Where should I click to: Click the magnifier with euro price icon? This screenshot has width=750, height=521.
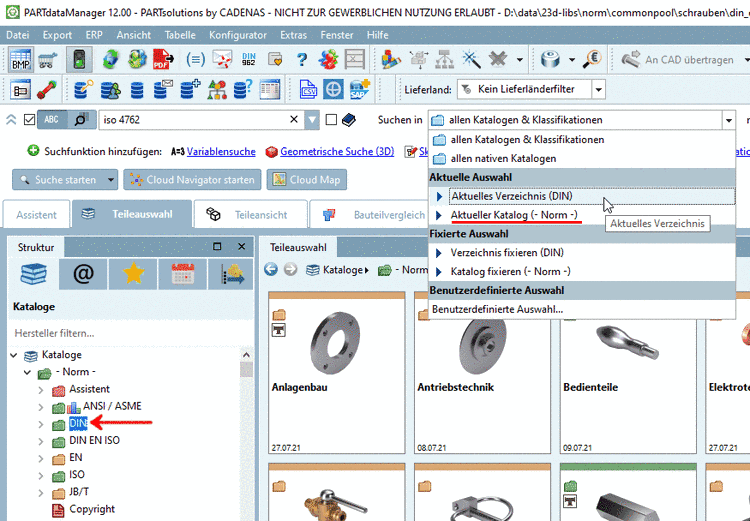pyautogui.click(x=593, y=60)
